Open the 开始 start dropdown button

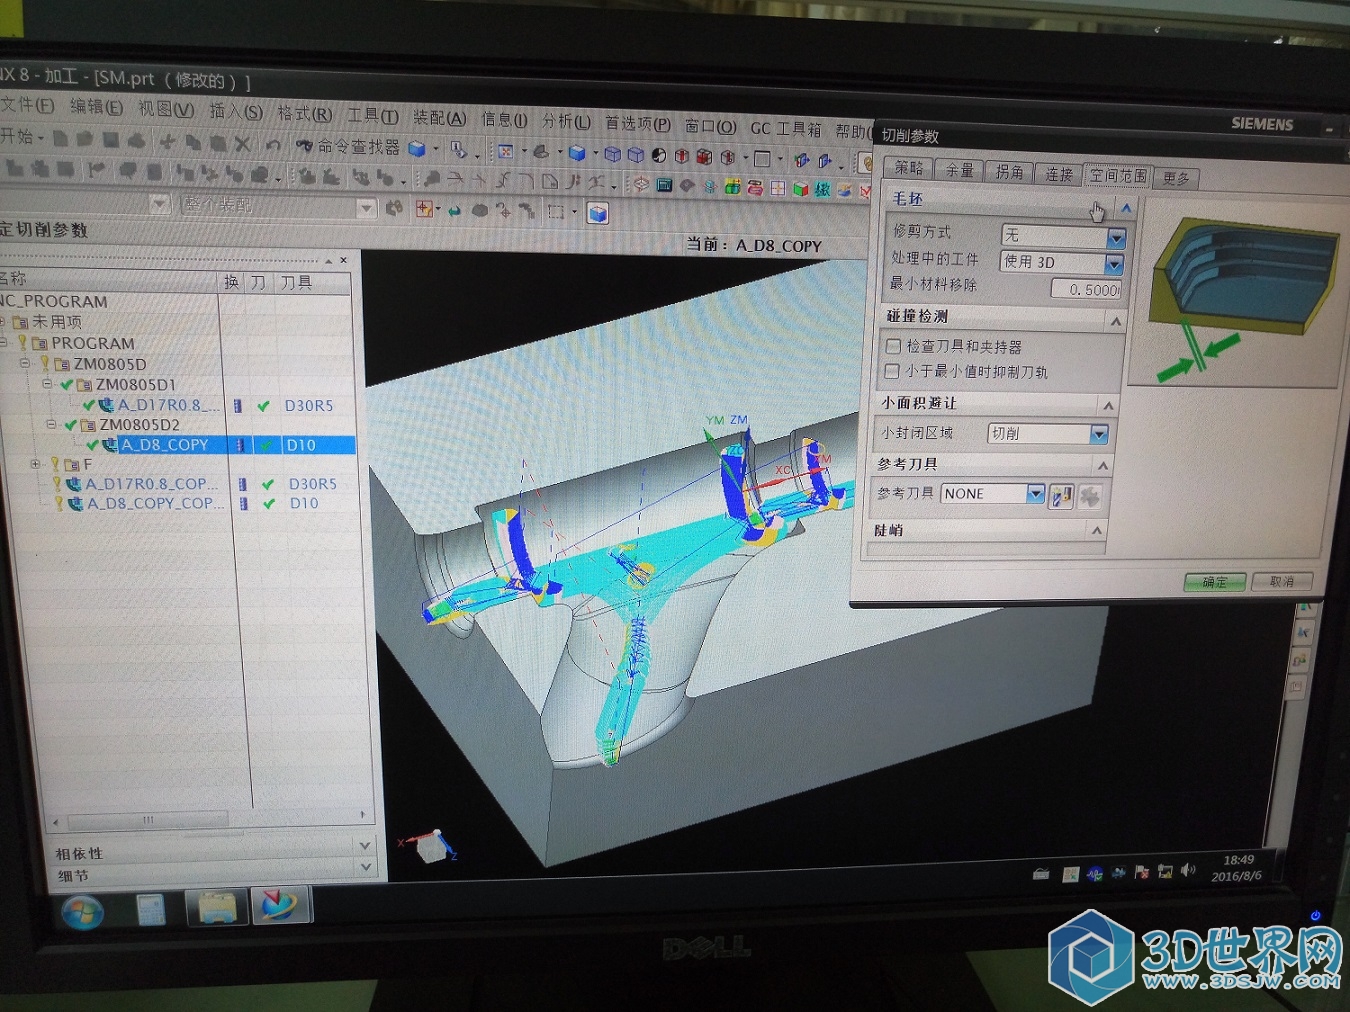(x=22, y=136)
